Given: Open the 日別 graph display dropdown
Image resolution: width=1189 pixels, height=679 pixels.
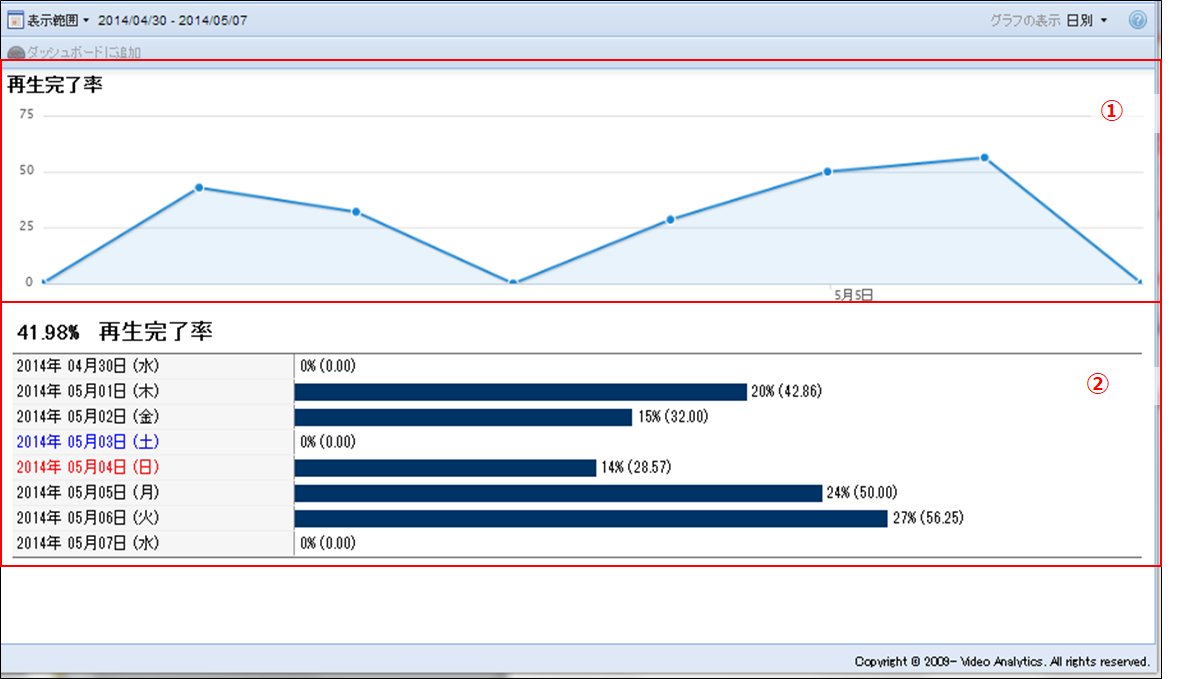Looking at the screenshot, I should point(1086,20).
